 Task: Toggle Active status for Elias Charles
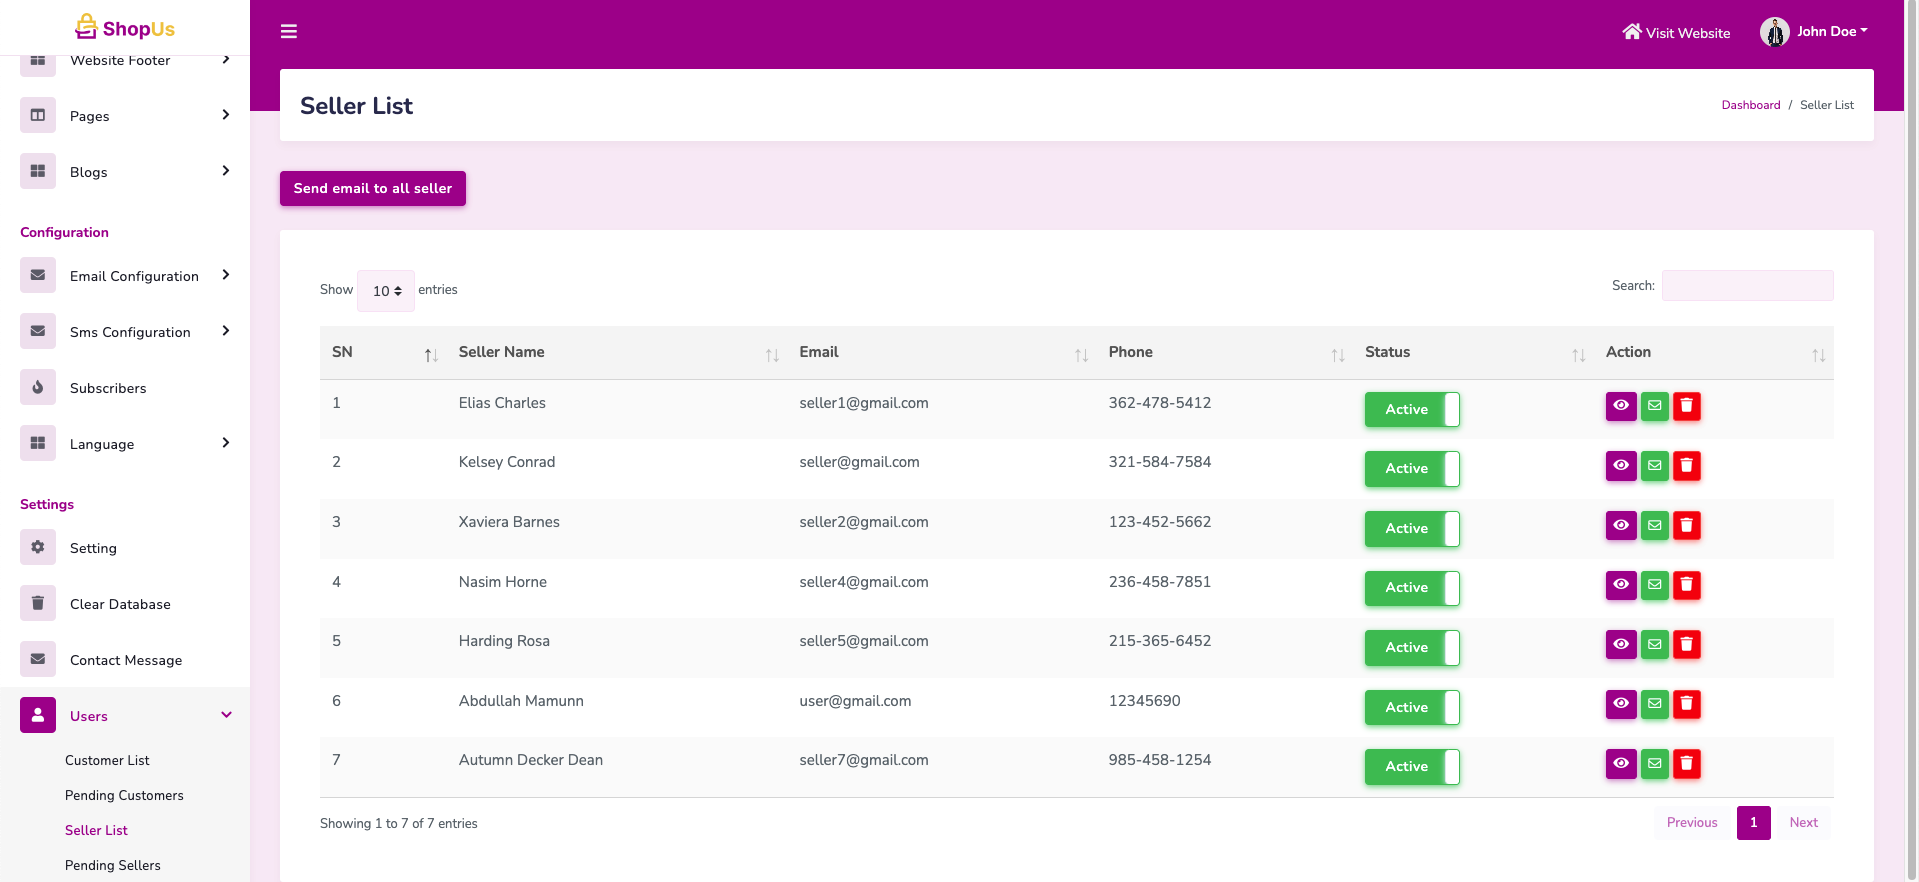[1411, 409]
